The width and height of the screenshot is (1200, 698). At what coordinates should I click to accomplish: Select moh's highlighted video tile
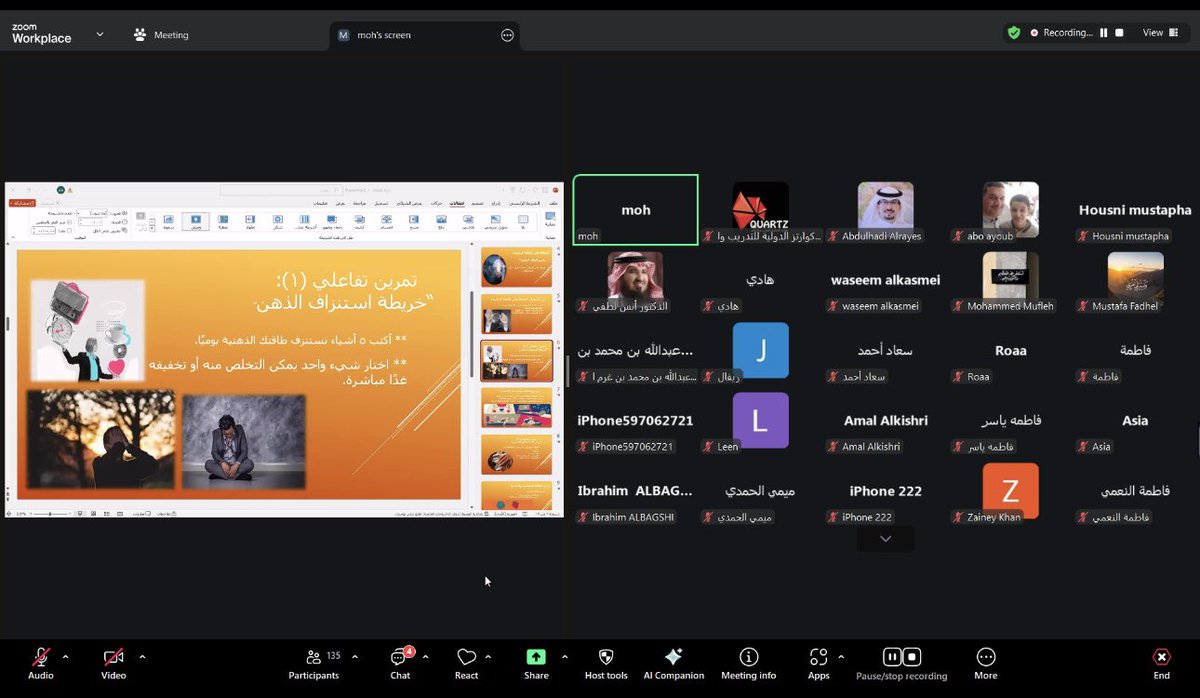(635, 209)
